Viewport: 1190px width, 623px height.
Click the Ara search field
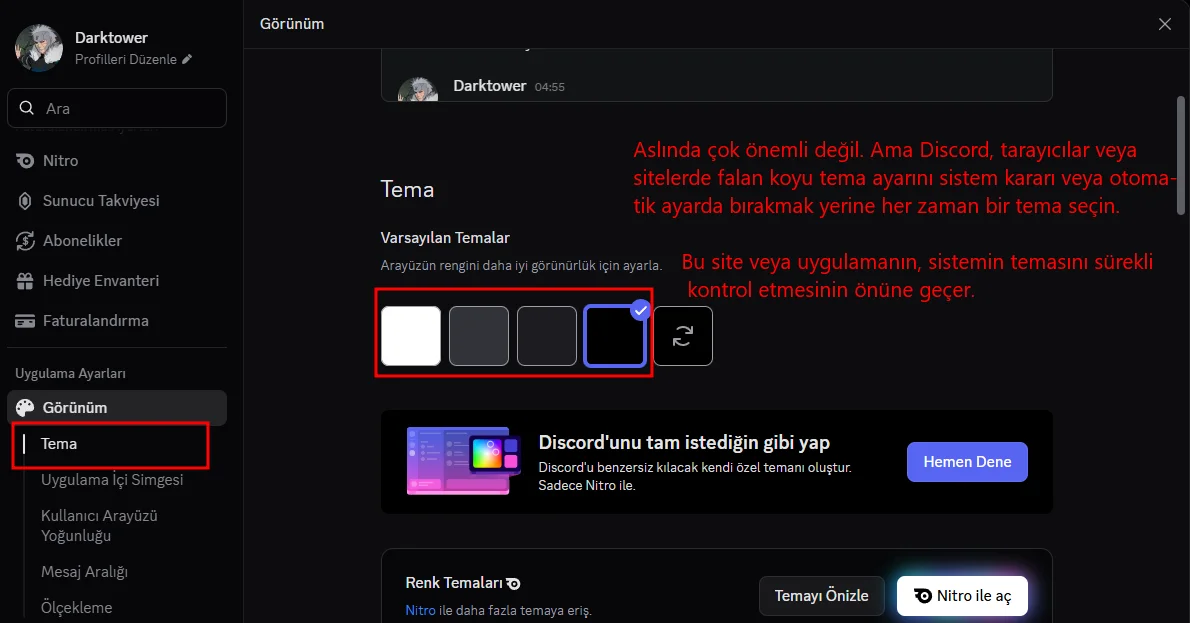(x=117, y=108)
